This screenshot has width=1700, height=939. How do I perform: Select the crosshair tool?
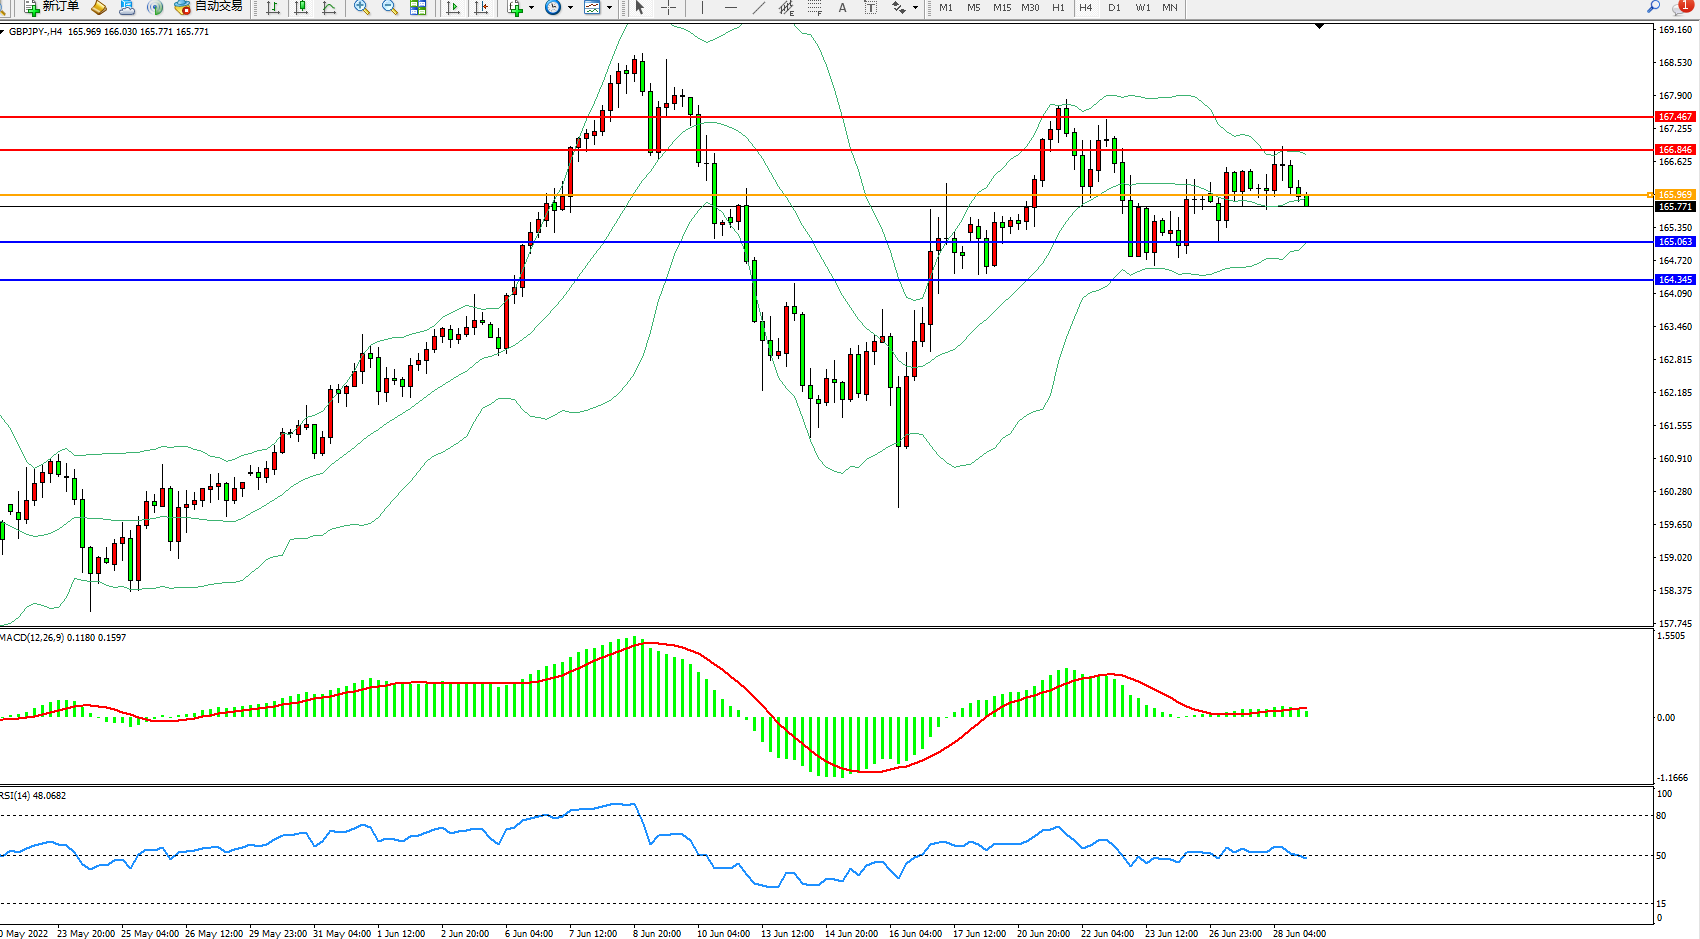pos(668,7)
